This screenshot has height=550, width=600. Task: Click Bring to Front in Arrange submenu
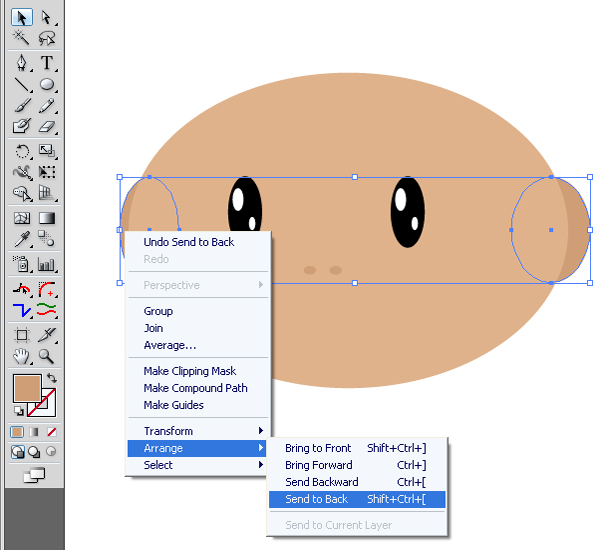pos(357,448)
